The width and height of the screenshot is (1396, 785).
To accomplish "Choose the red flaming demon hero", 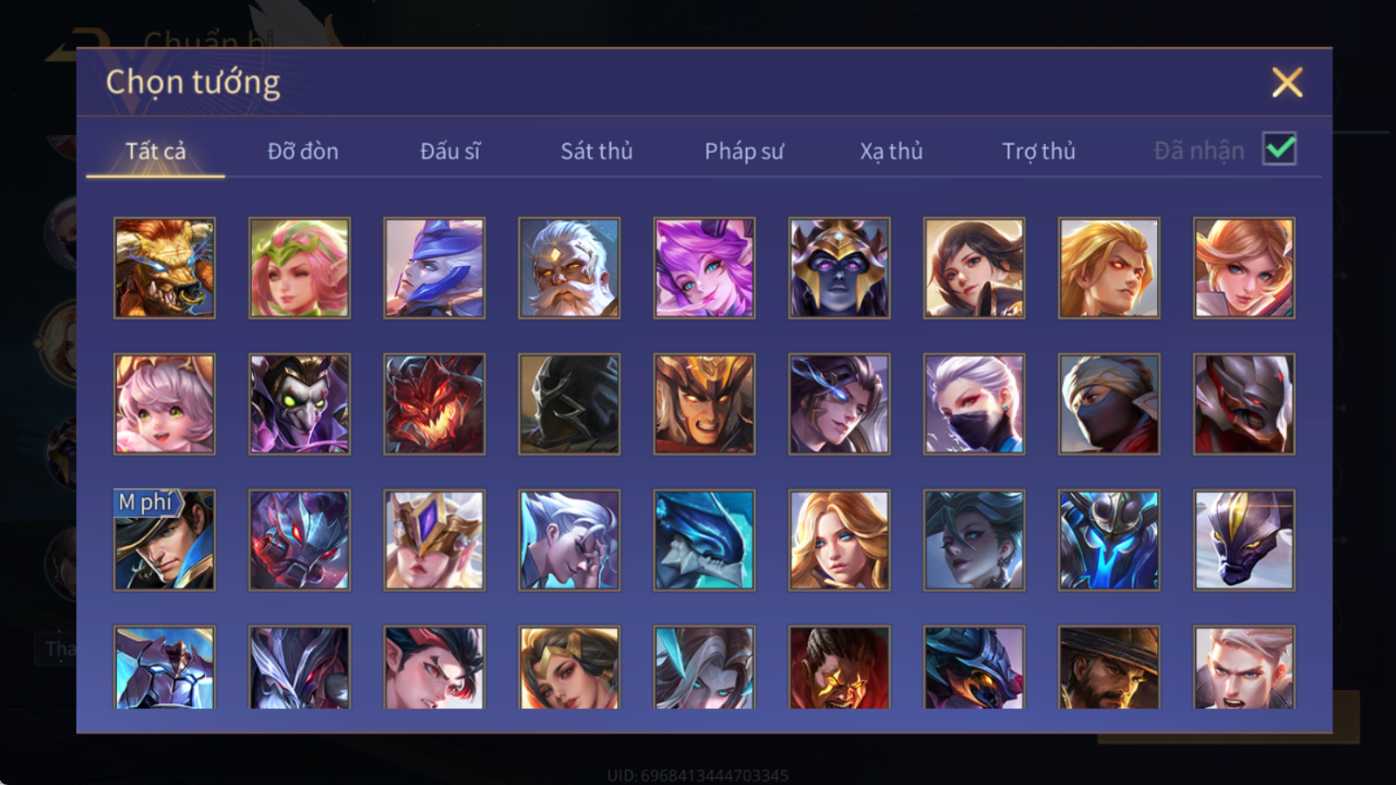I will pos(434,404).
